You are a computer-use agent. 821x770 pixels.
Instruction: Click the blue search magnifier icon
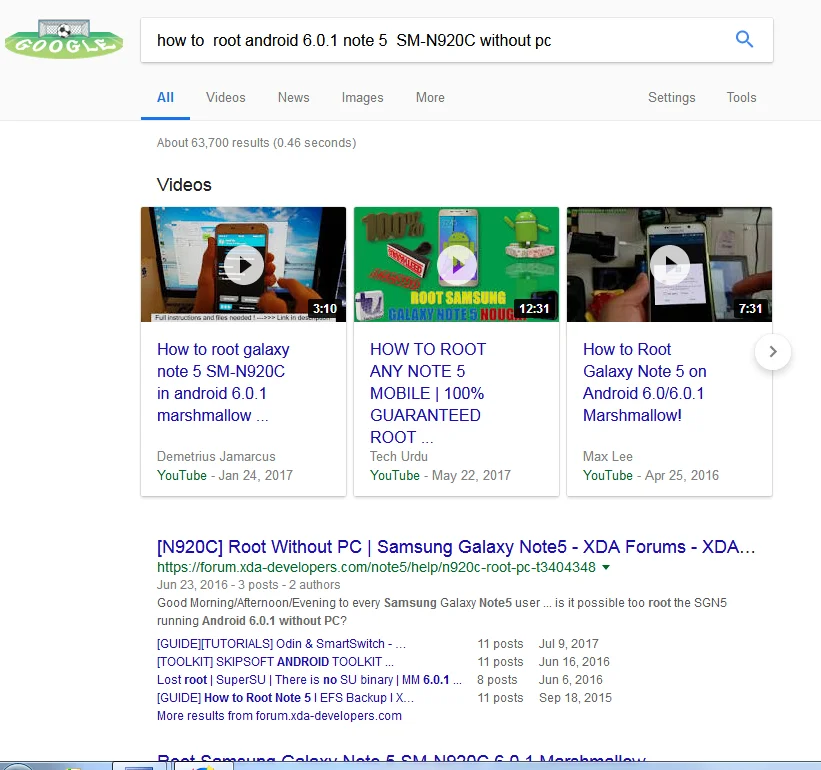(744, 39)
